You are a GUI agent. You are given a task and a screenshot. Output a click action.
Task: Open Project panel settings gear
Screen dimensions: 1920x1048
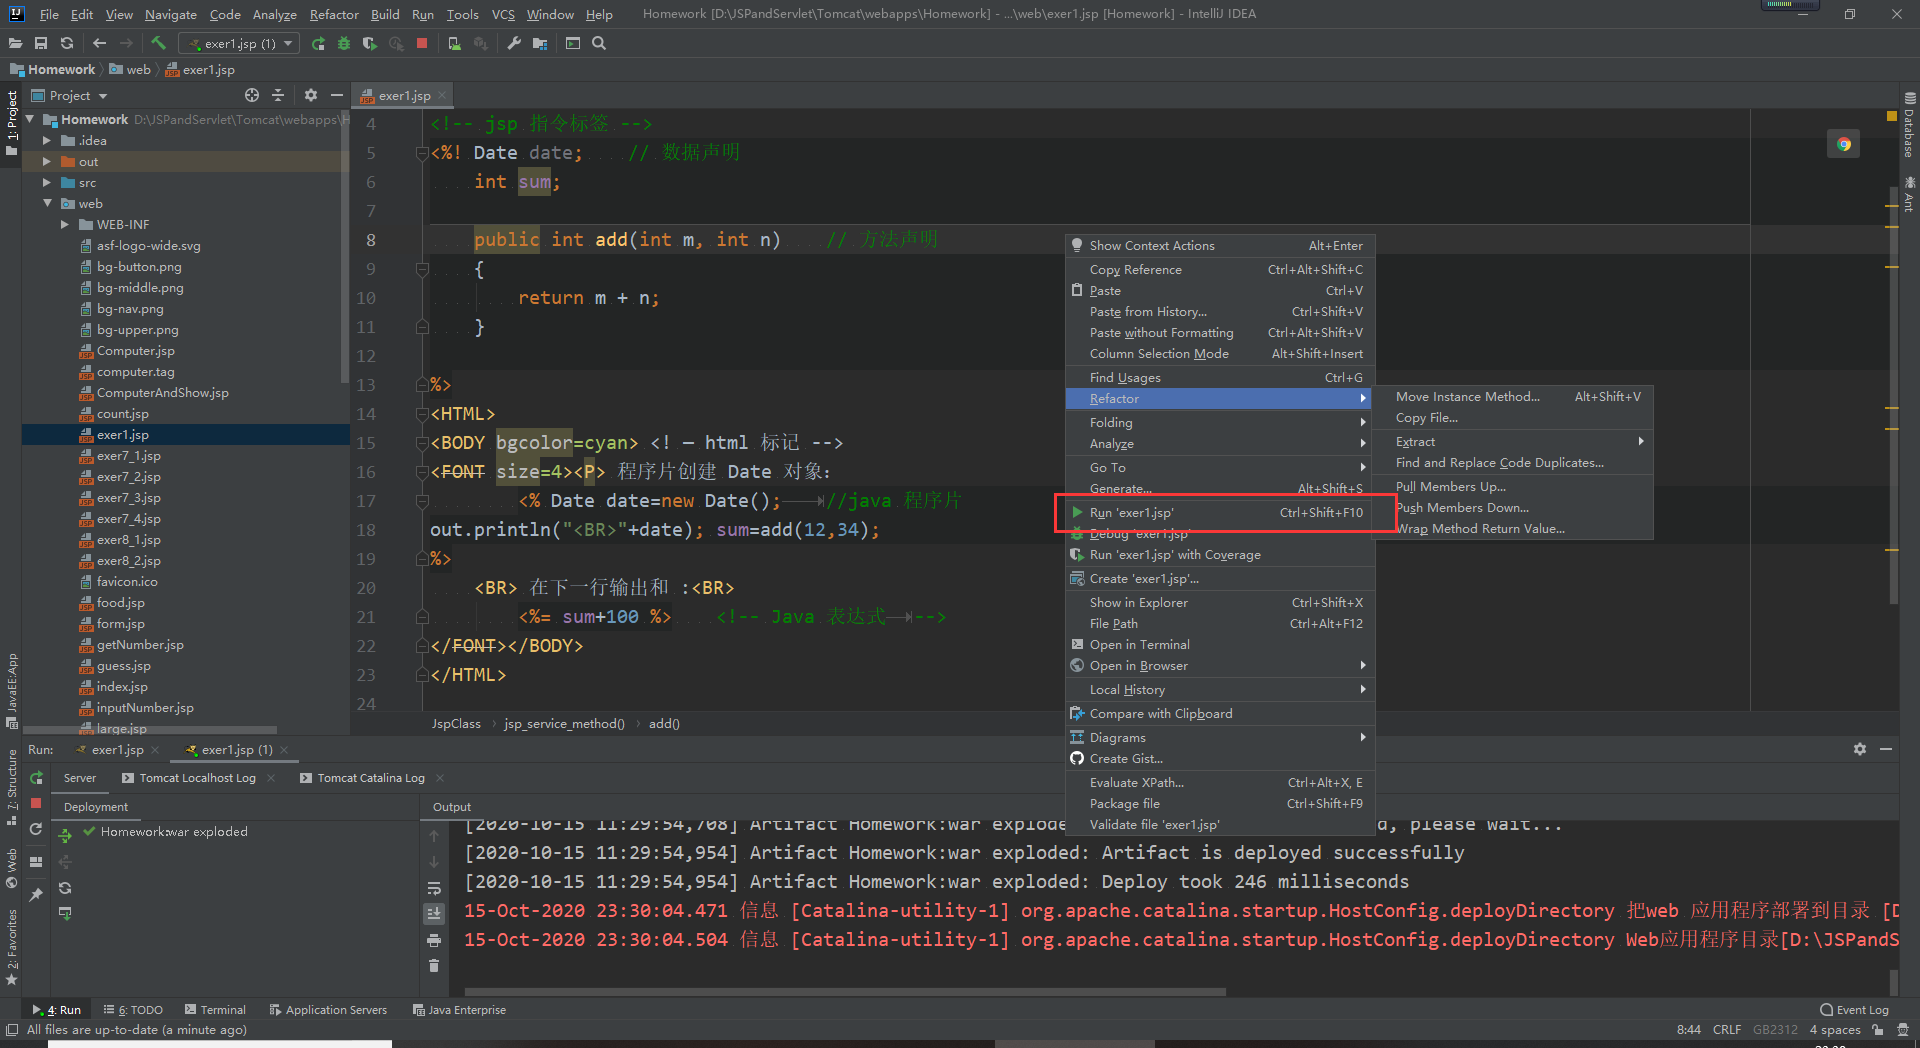point(311,95)
